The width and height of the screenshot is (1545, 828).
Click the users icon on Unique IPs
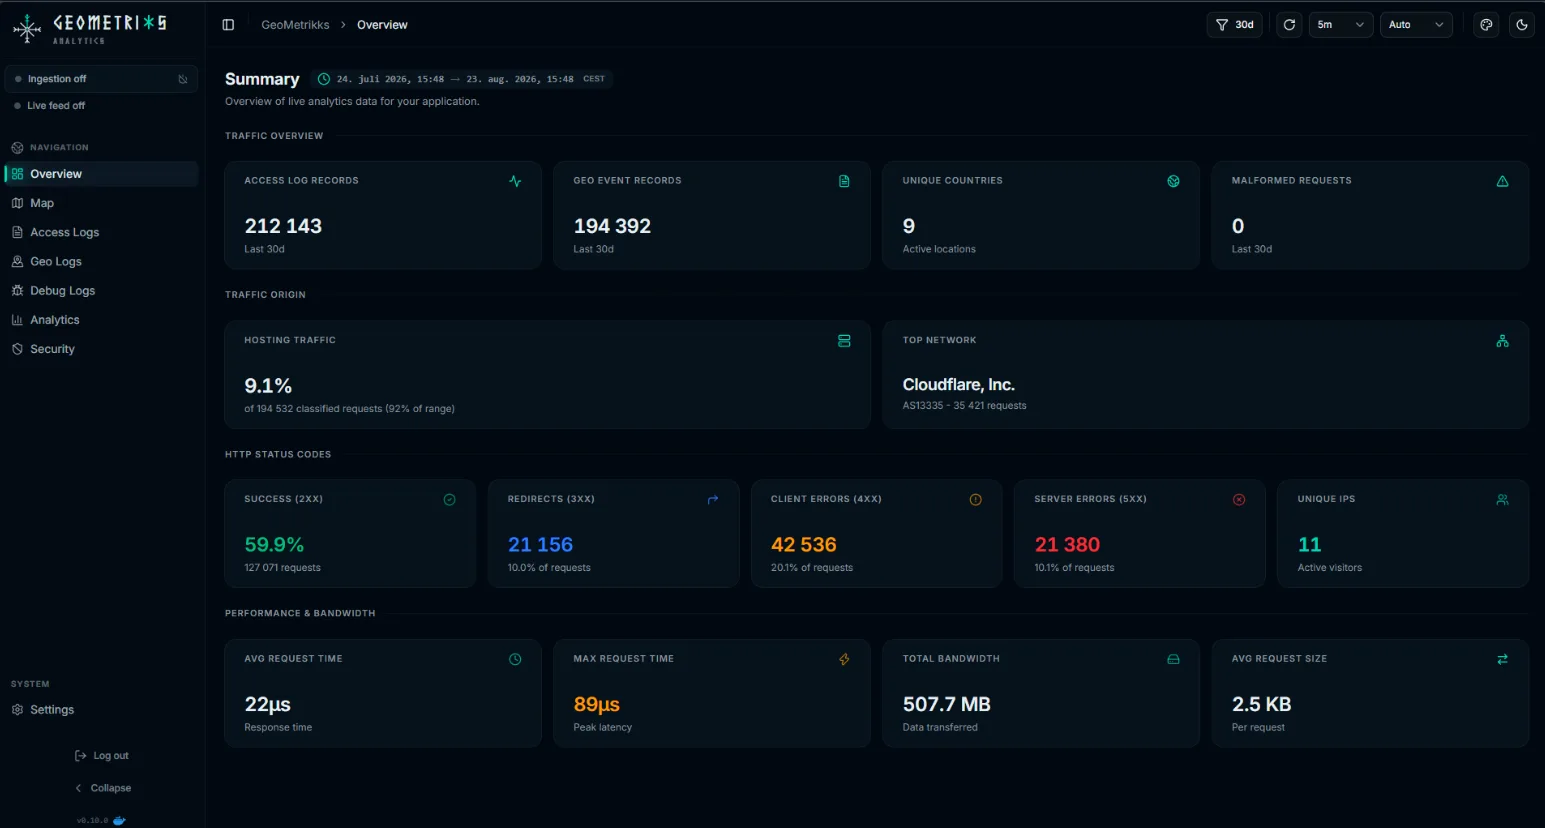(1502, 500)
